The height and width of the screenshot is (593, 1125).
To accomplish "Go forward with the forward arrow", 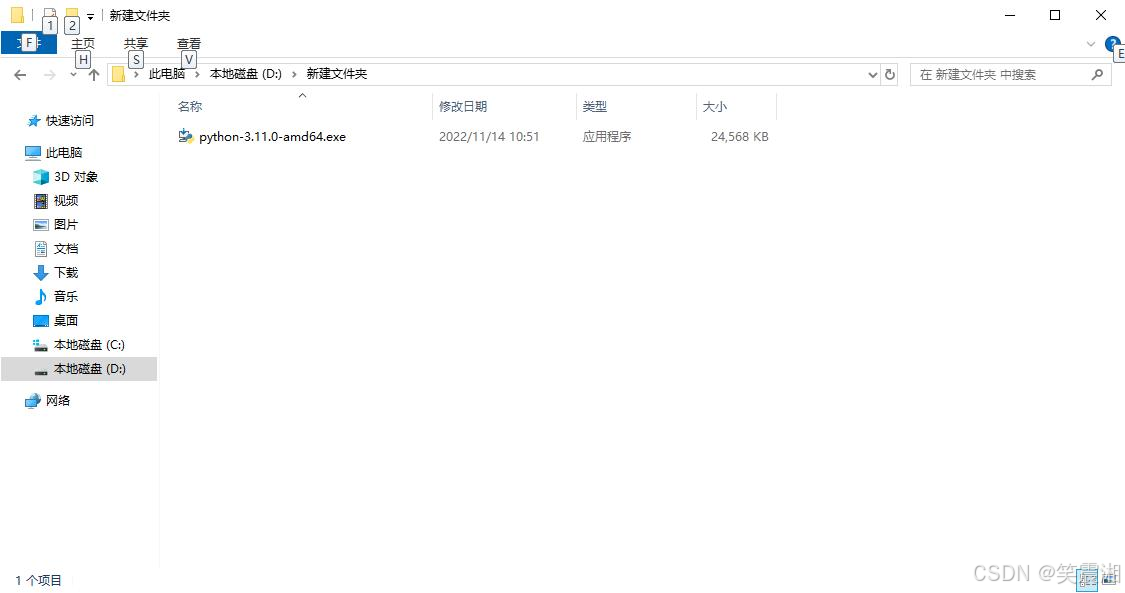I will [x=50, y=75].
